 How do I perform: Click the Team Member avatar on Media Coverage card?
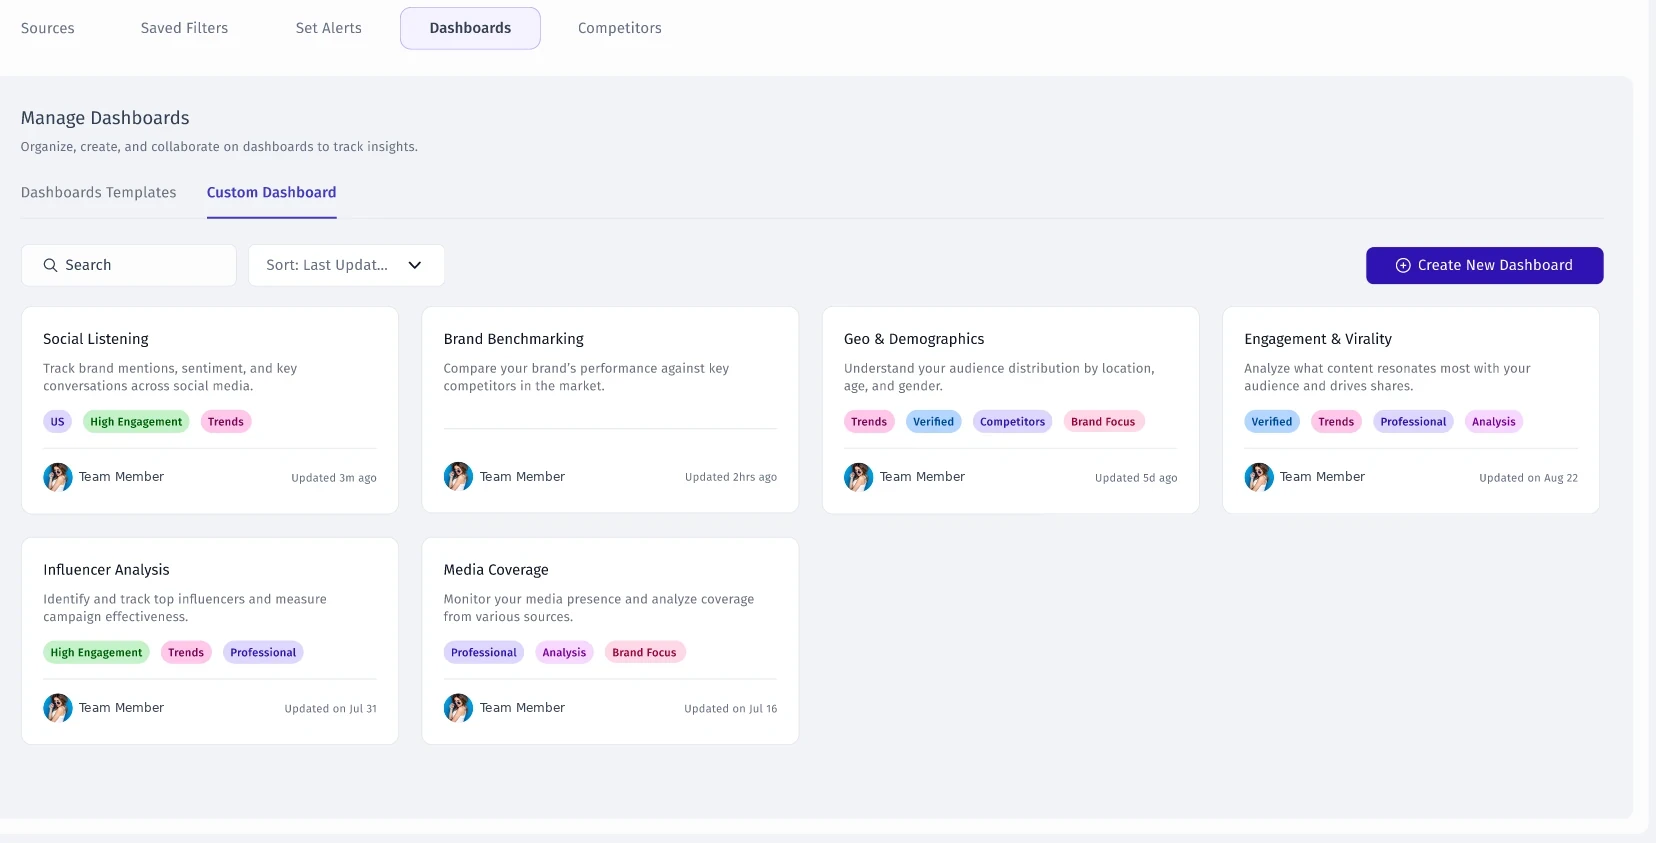(458, 708)
